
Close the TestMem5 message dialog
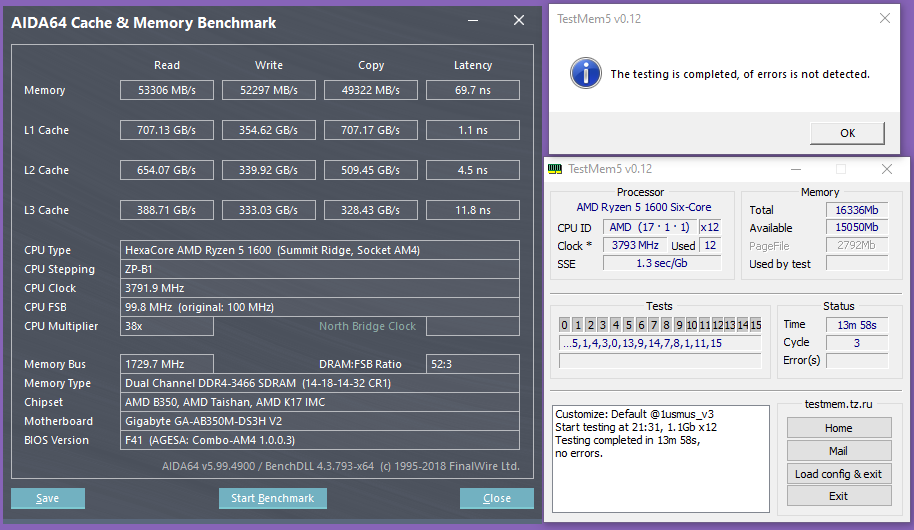tap(885, 19)
